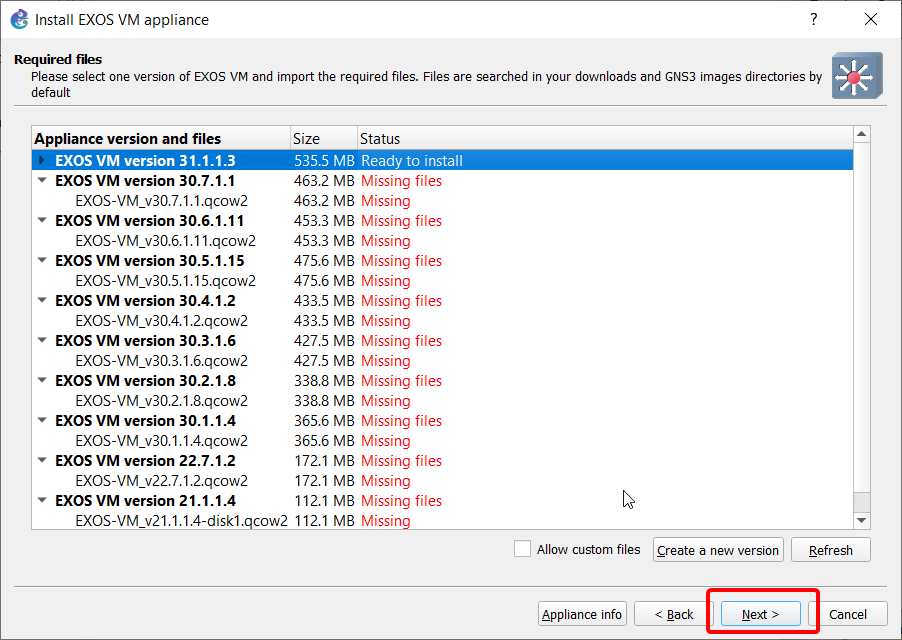Click Missing status of EXOS-VM_v30.3.1.6.qcow2
This screenshot has height=640, width=902.
click(x=385, y=361)
